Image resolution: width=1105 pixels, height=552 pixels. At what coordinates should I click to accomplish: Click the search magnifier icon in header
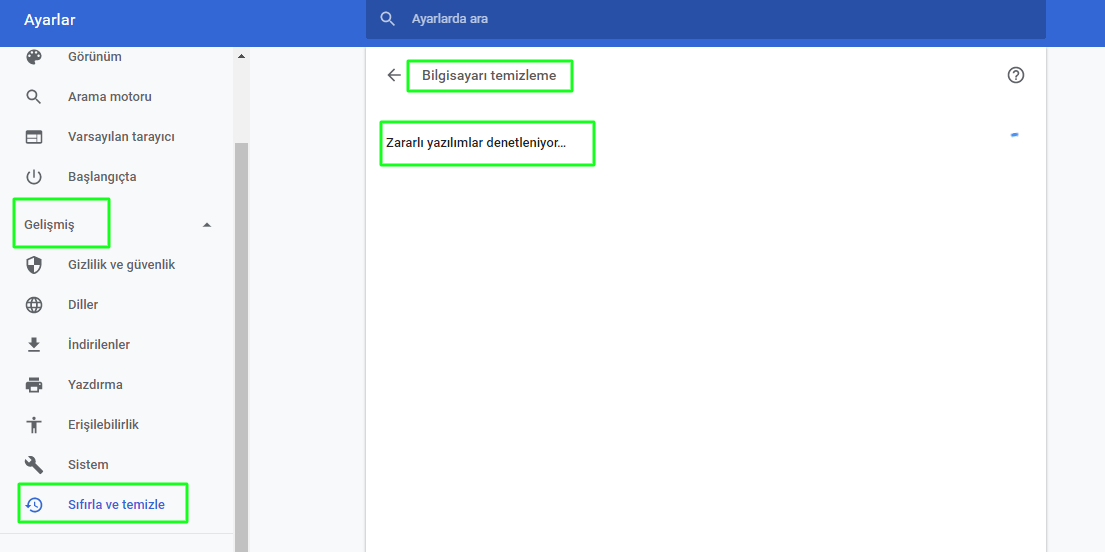point(388,18)
